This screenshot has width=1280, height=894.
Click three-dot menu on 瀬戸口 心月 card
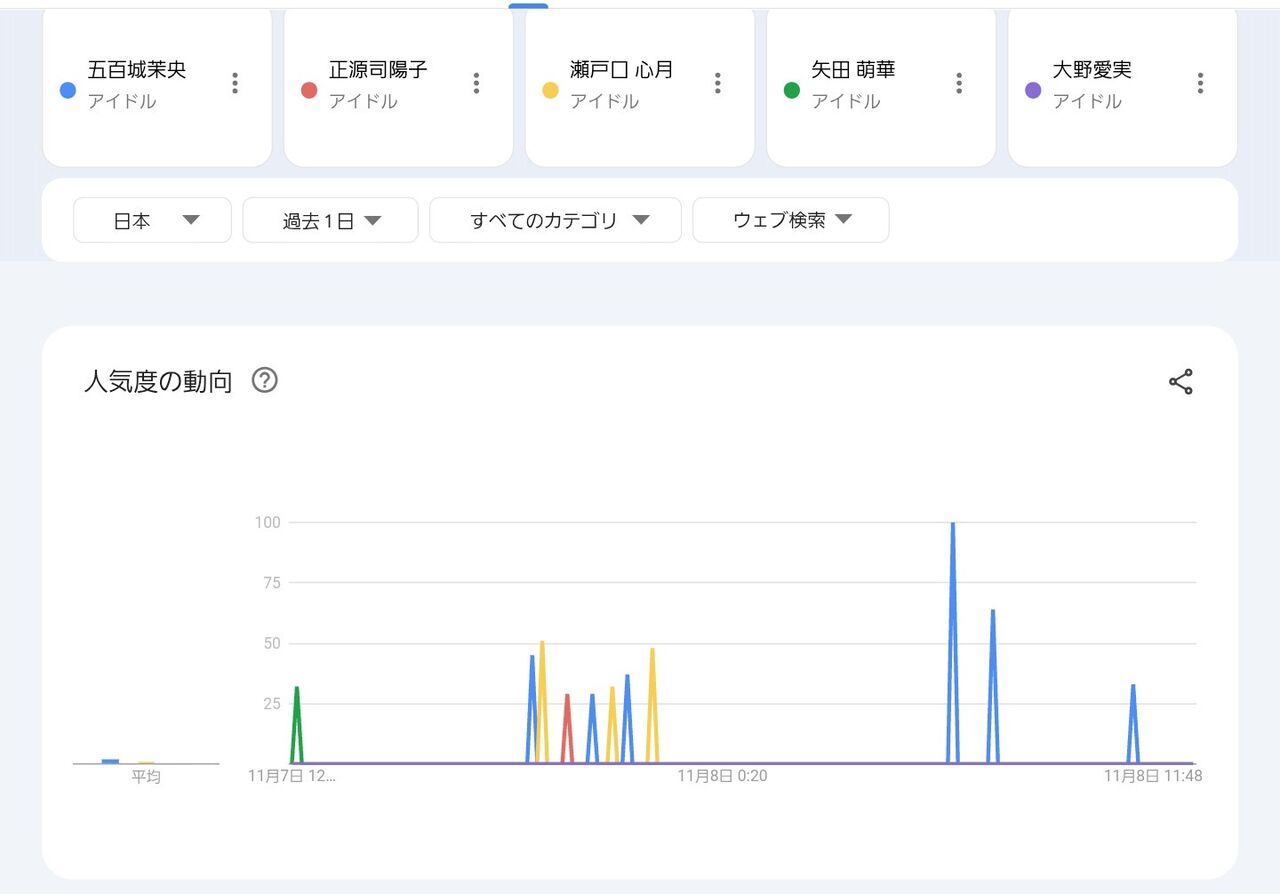tap(717, 84)
